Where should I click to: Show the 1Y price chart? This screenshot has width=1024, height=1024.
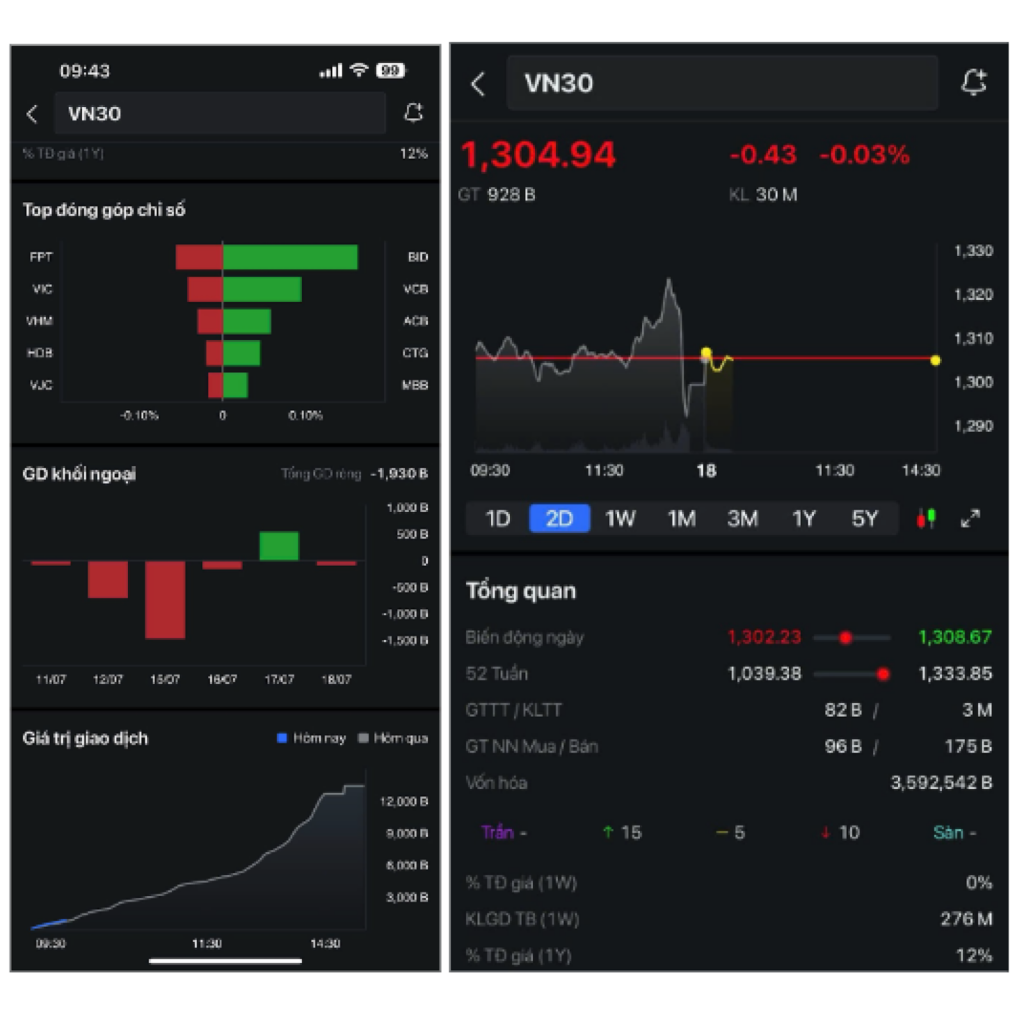(803, 518)
